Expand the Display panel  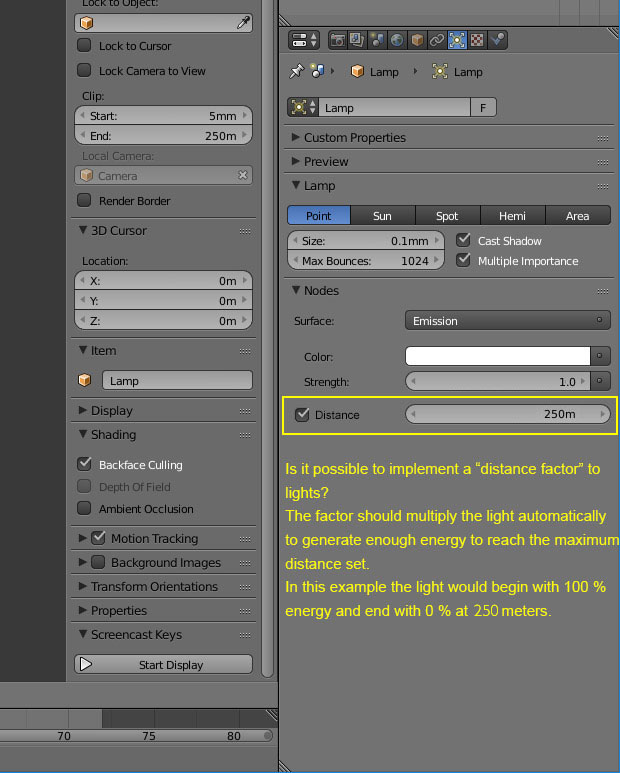pos(83,410)
